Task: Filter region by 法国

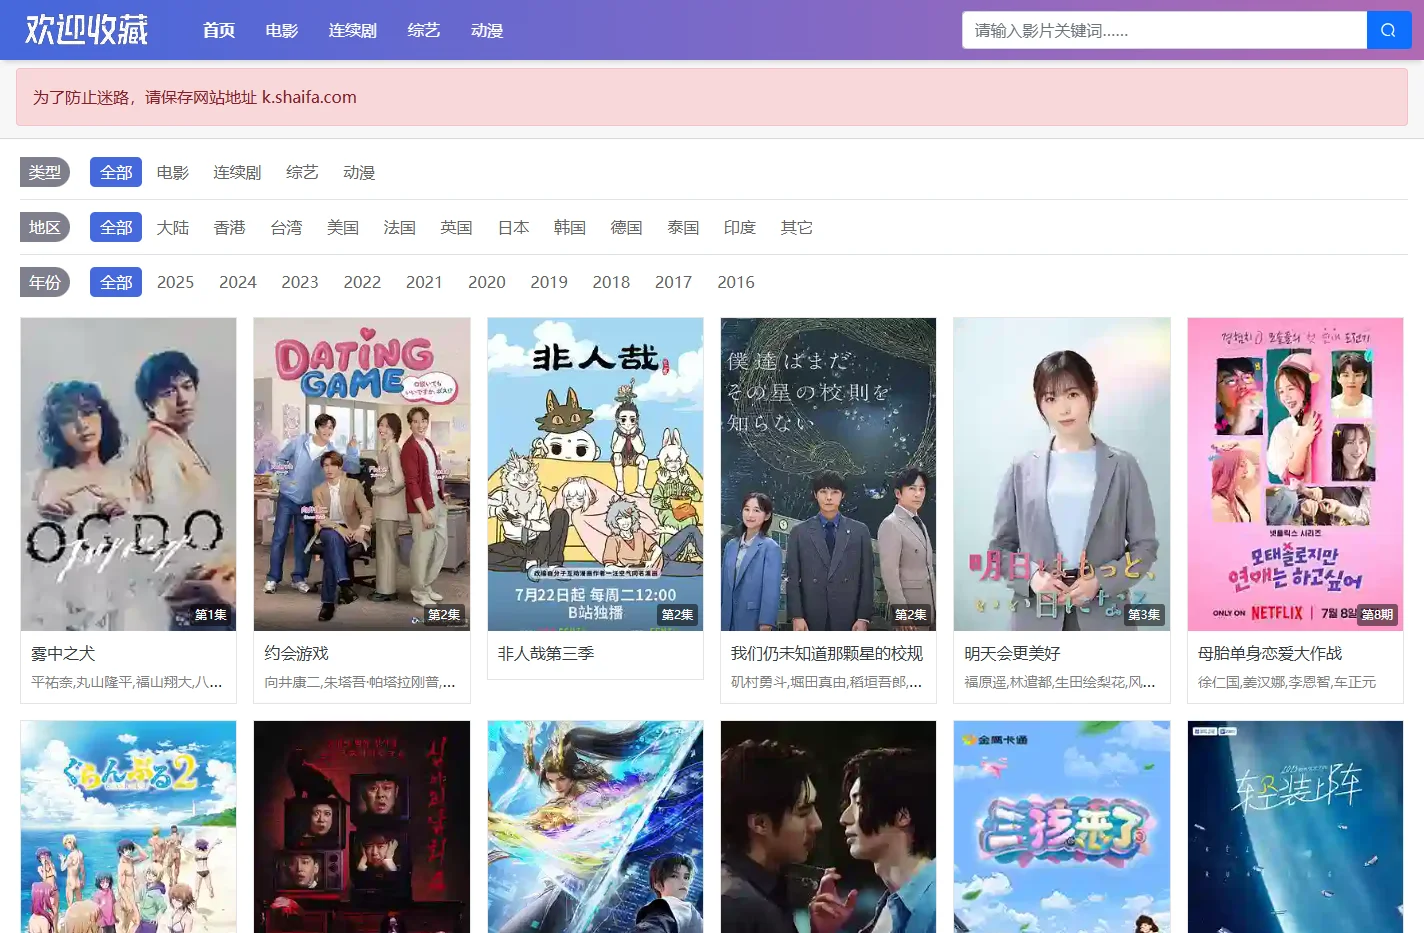Action: (x=400, y=227)
